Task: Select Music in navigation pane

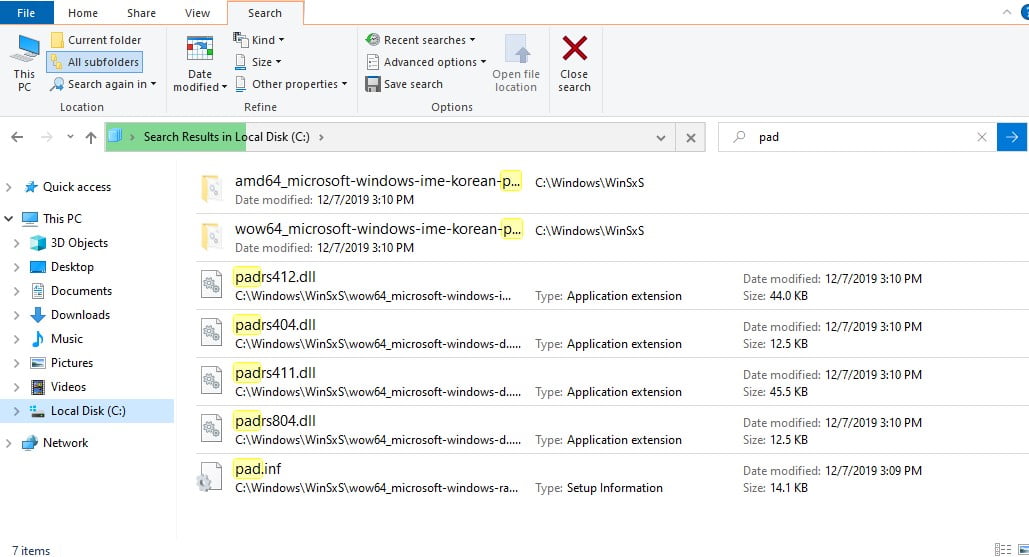Action: pos(67,339)
